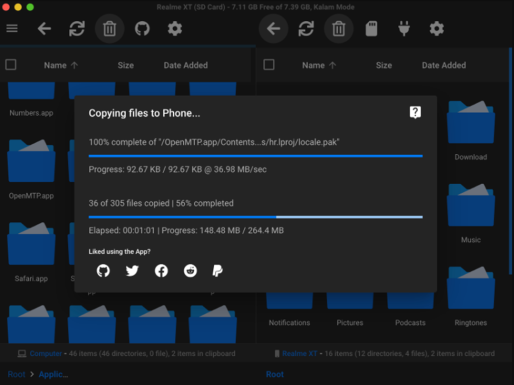514x385 pixels.
Task: Sort phone pane by Name column
Action: (x=319, y=65)
